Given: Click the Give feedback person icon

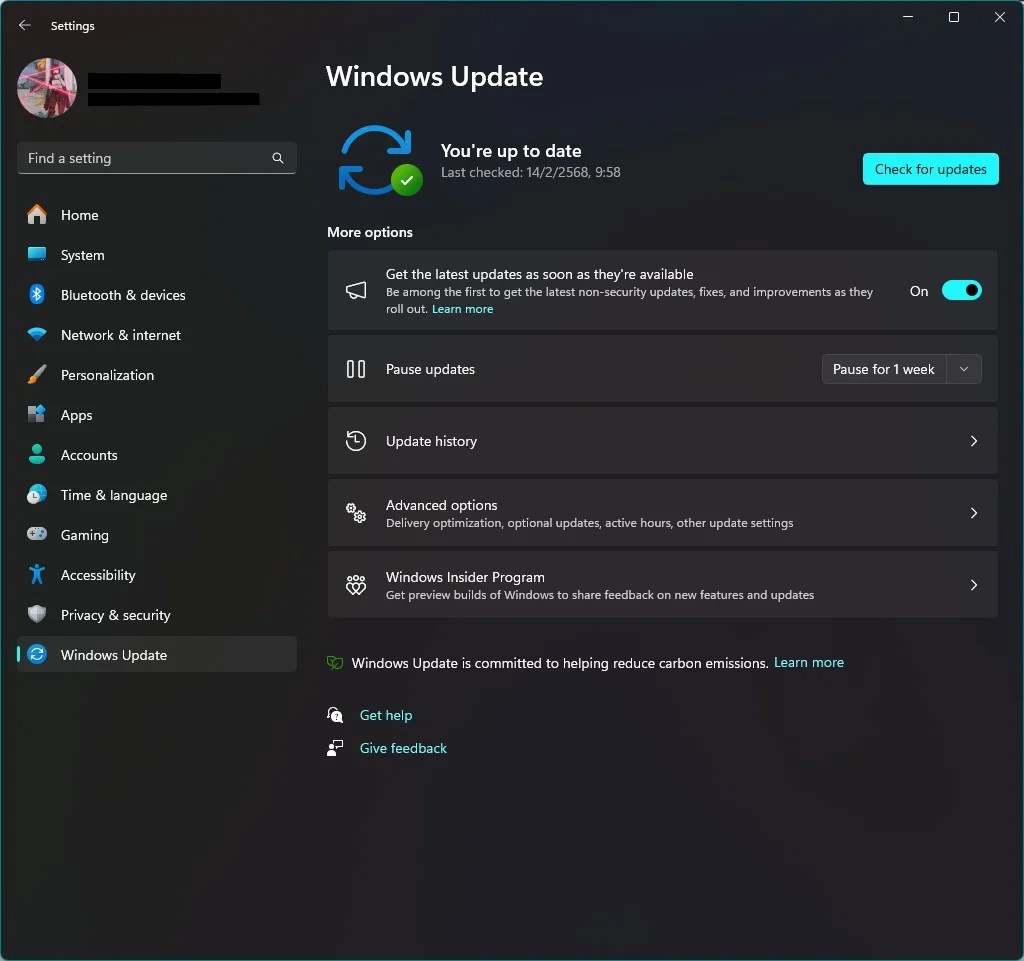Looking at the screenshot, I should (335, 748).
